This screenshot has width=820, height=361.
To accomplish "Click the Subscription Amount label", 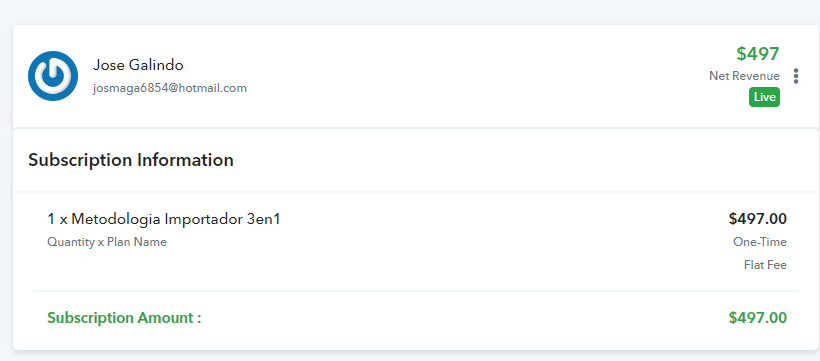I will point(124,318).
